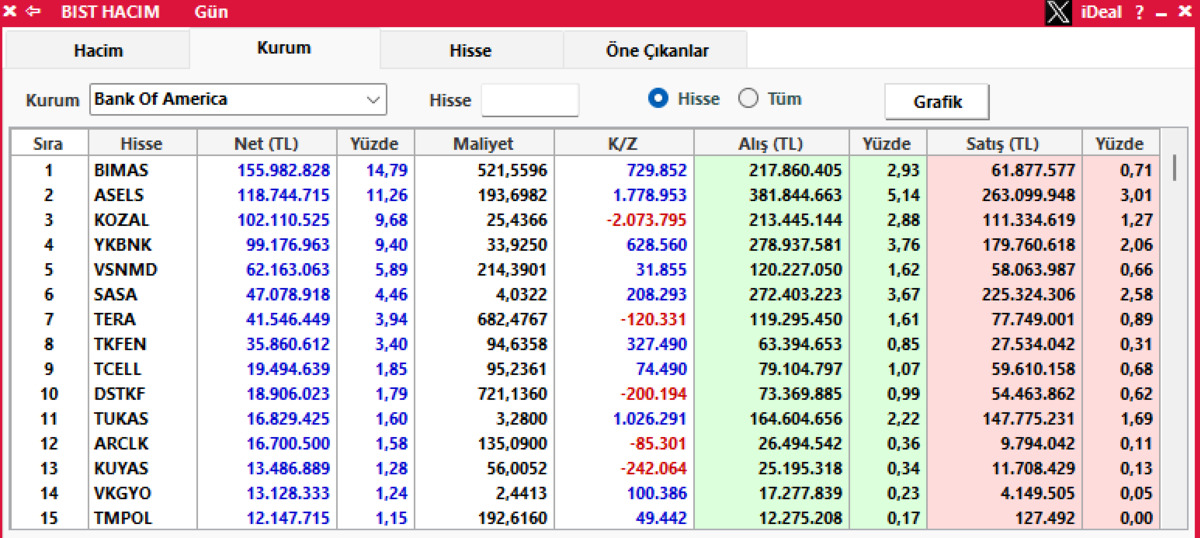Sort by the Maliyet column header
The image size is (1200, 538).
[484, 144]
